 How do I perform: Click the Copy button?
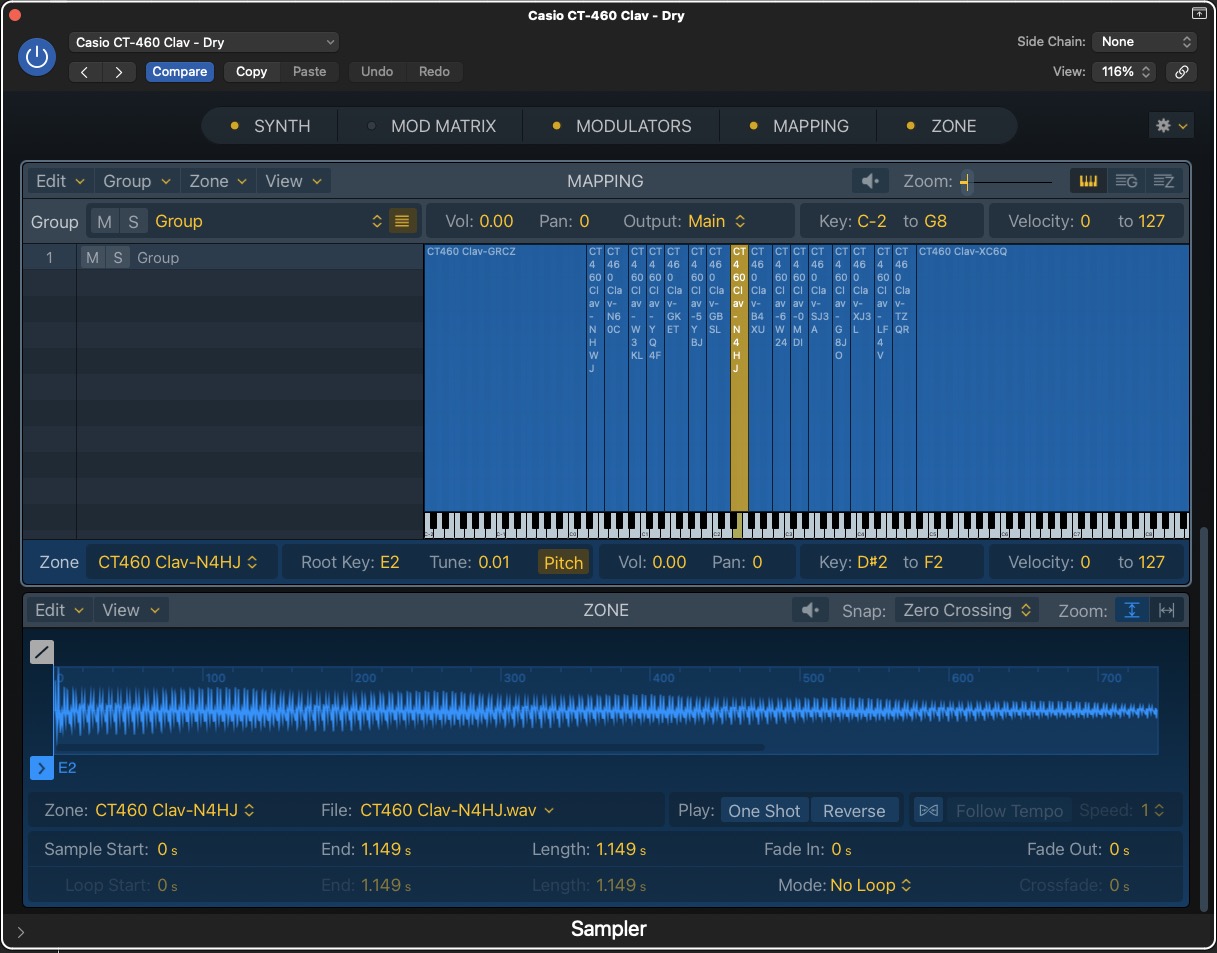(251, 72)
